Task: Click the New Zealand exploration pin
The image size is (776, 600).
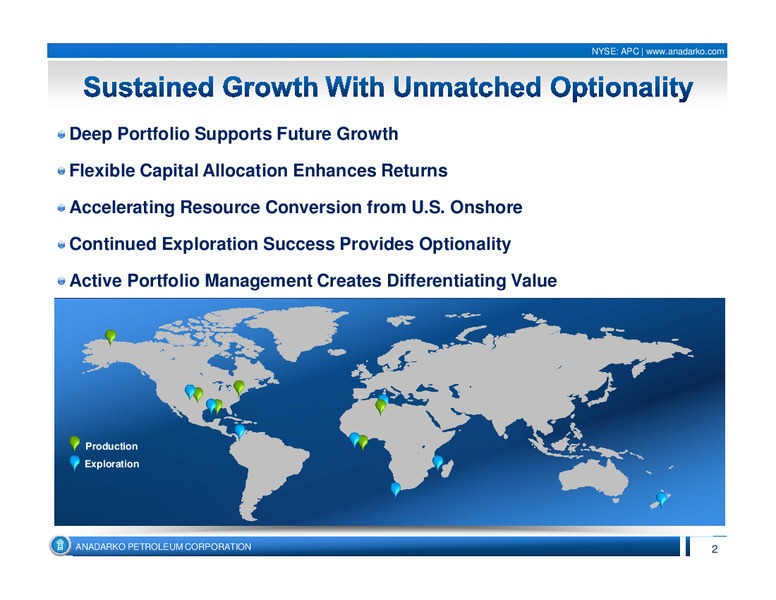Action: click(661, 499)
